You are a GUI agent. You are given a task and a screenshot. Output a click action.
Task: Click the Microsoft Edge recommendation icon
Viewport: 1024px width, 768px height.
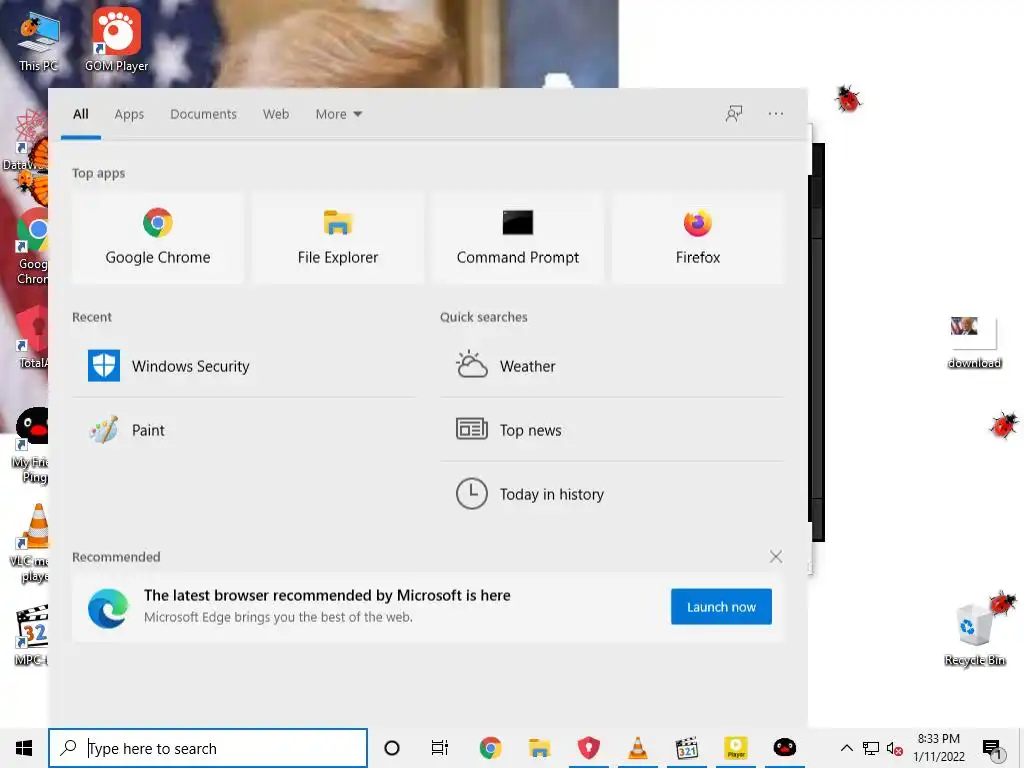click(x=108, y=607)
